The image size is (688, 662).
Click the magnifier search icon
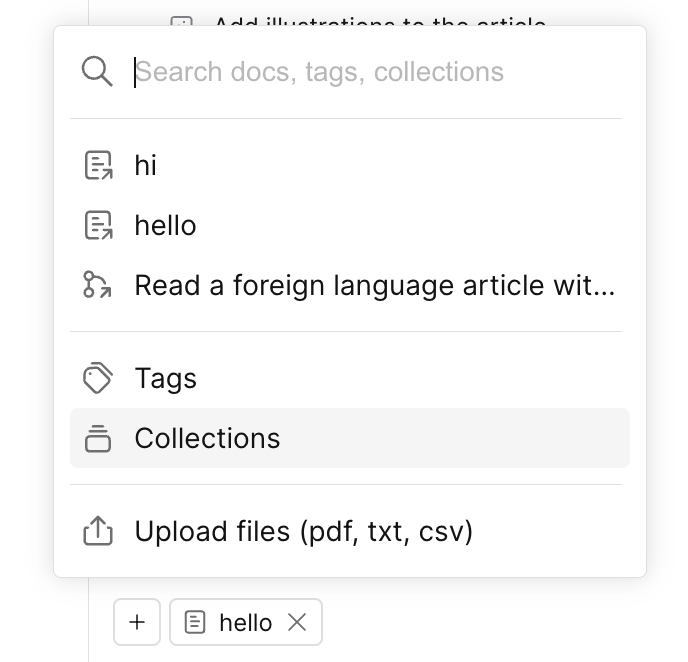[x=97, y=72]
